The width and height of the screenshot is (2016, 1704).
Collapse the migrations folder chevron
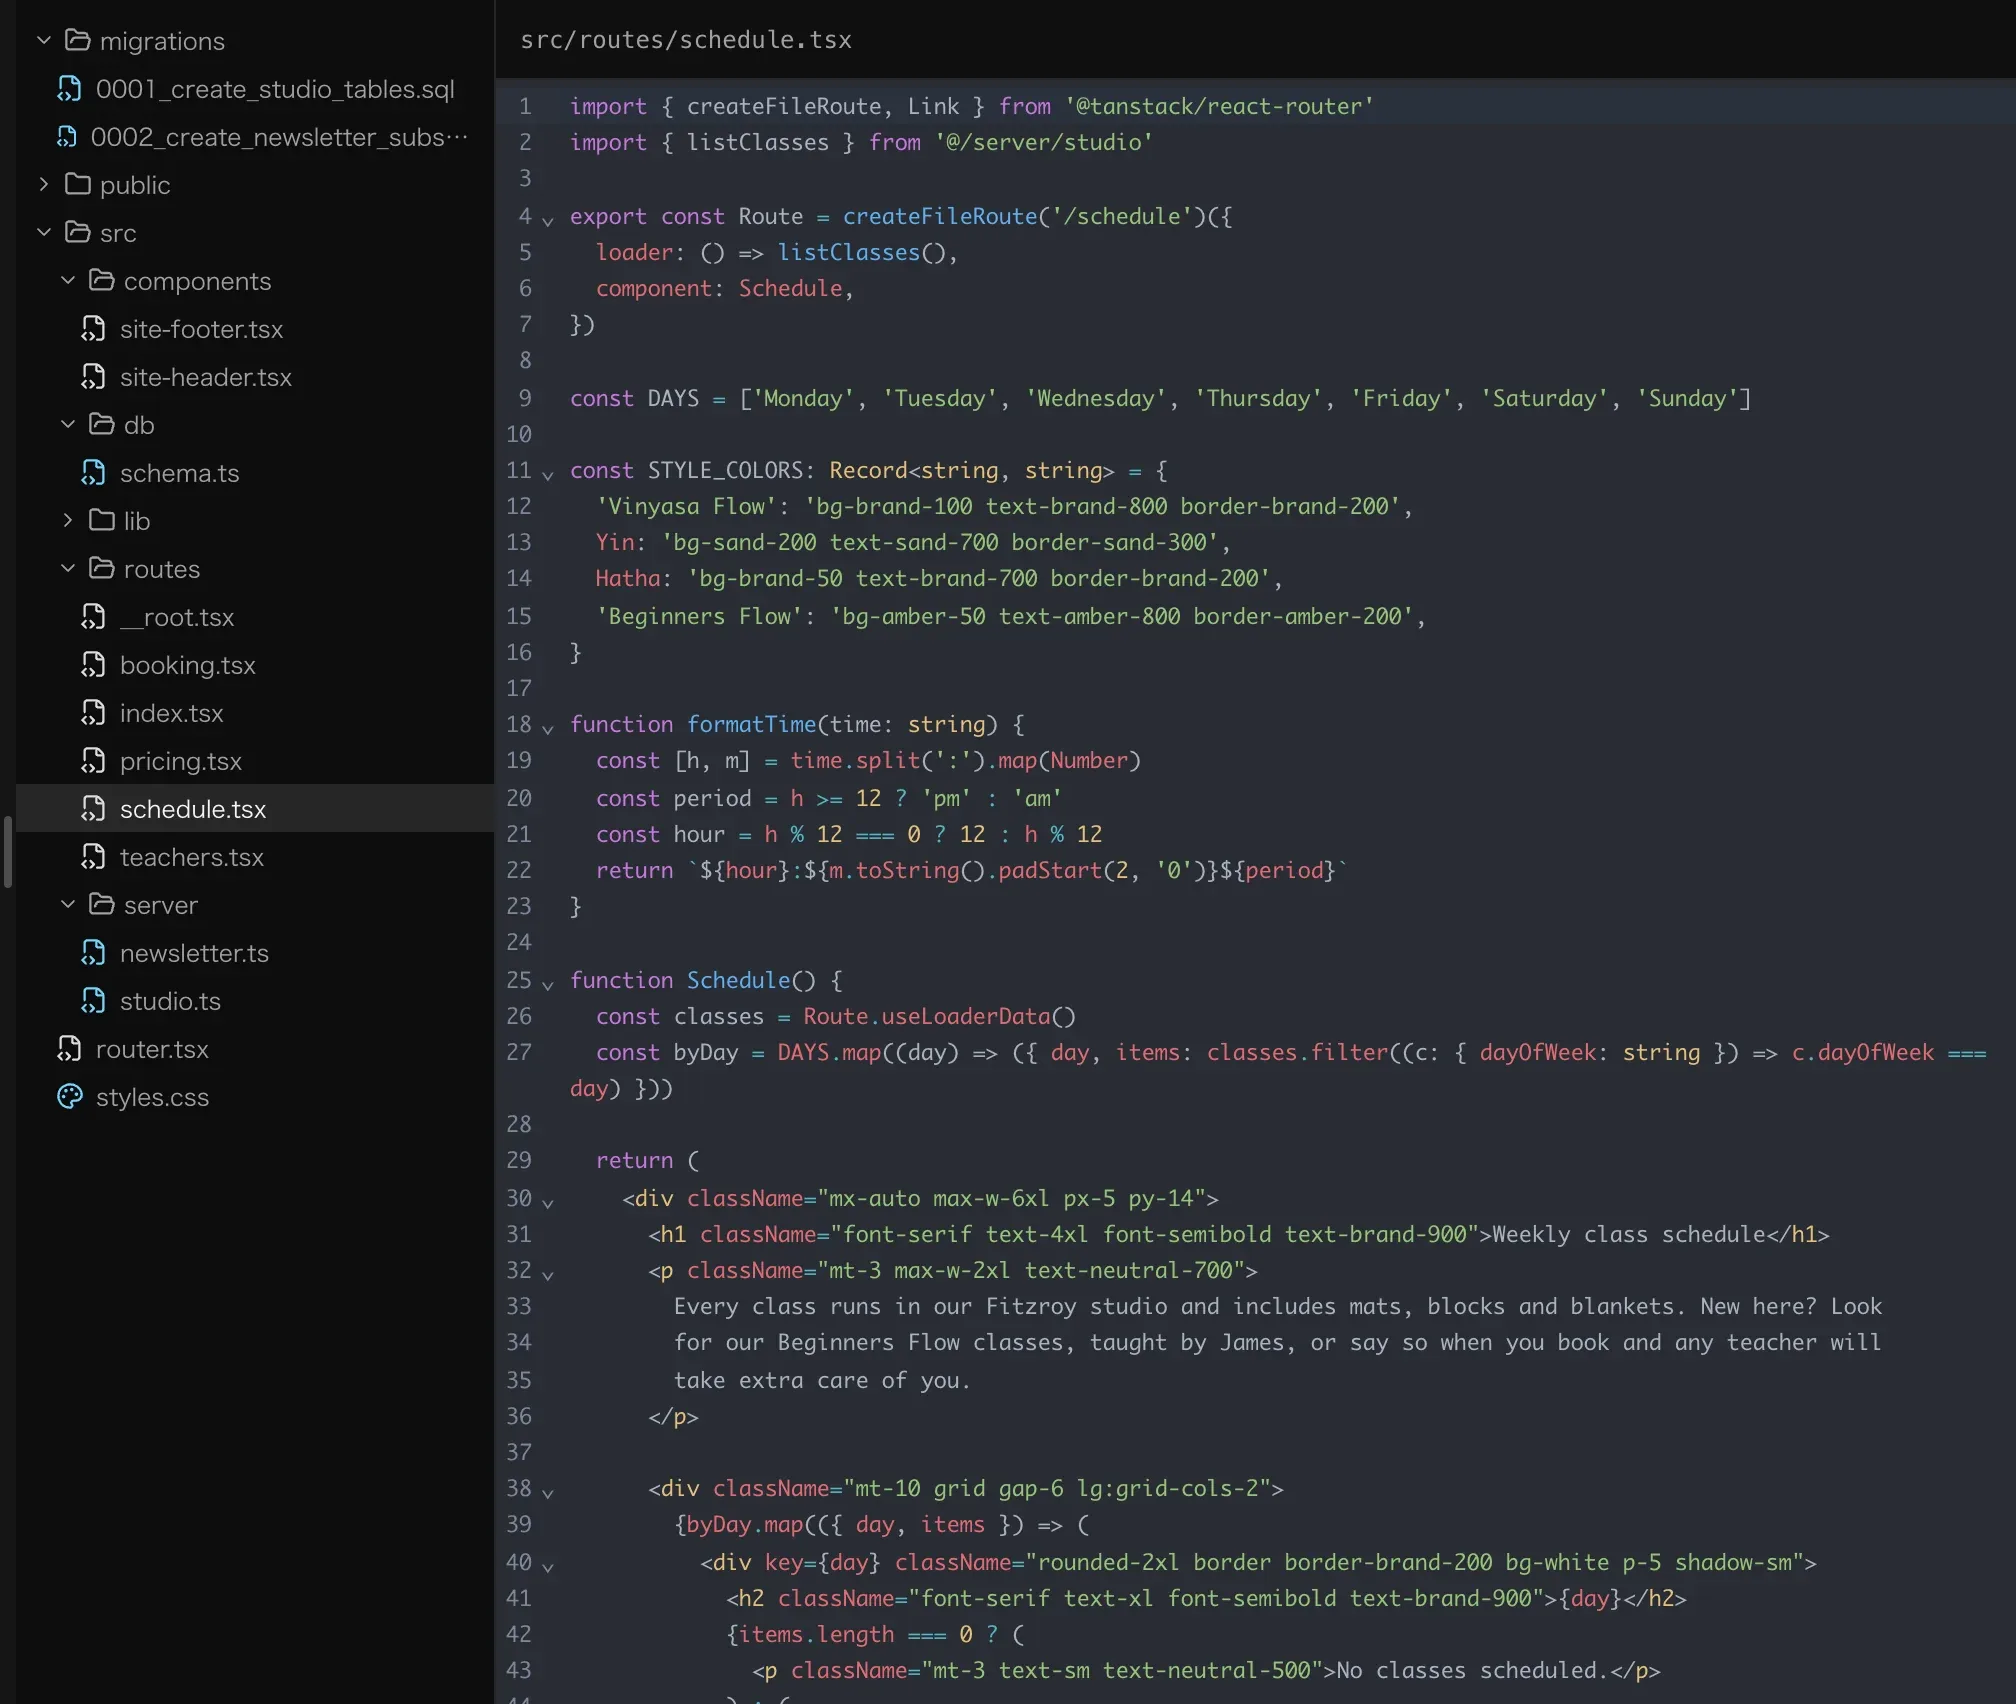point(44,40)
